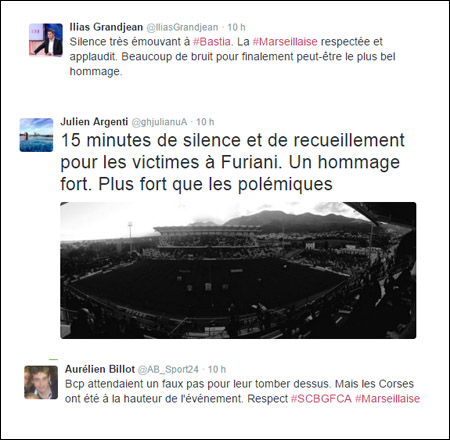The width and height of the screenshot is (450, 440).
Task: Open Julien Argenti's profile avatar
Action: click(x=36, y=135)
